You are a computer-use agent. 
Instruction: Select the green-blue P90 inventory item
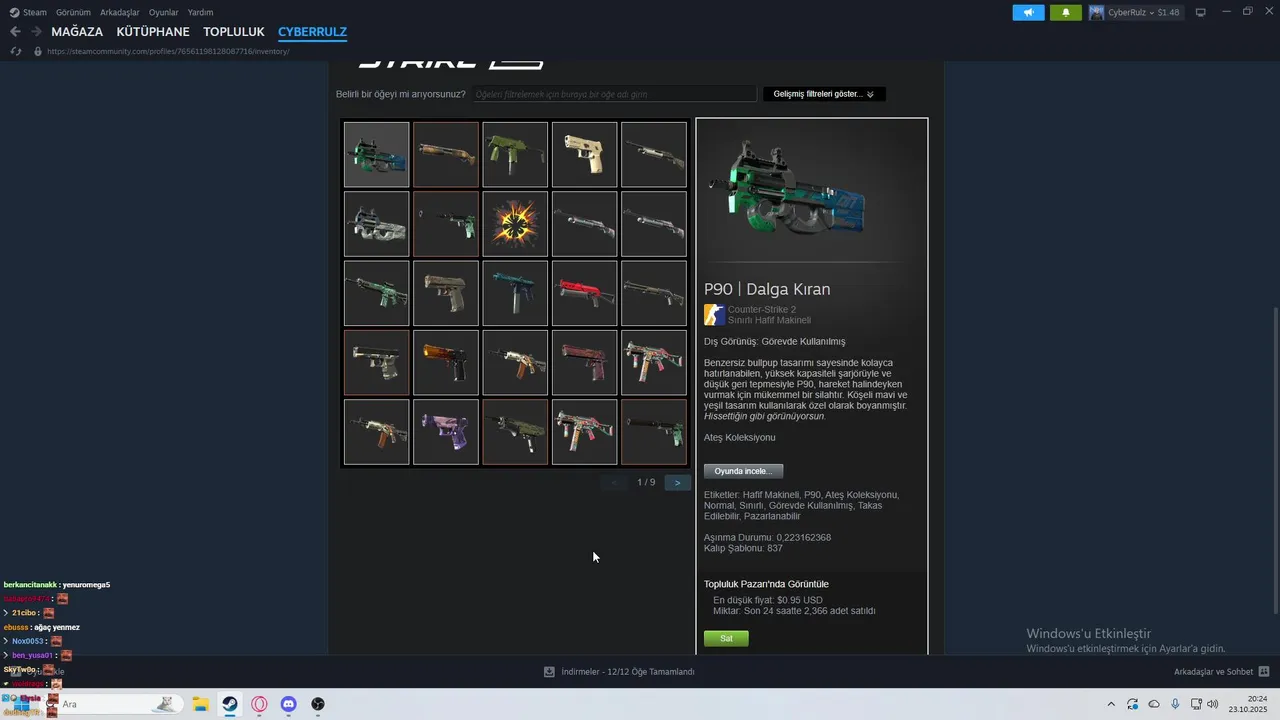(377, 155)
